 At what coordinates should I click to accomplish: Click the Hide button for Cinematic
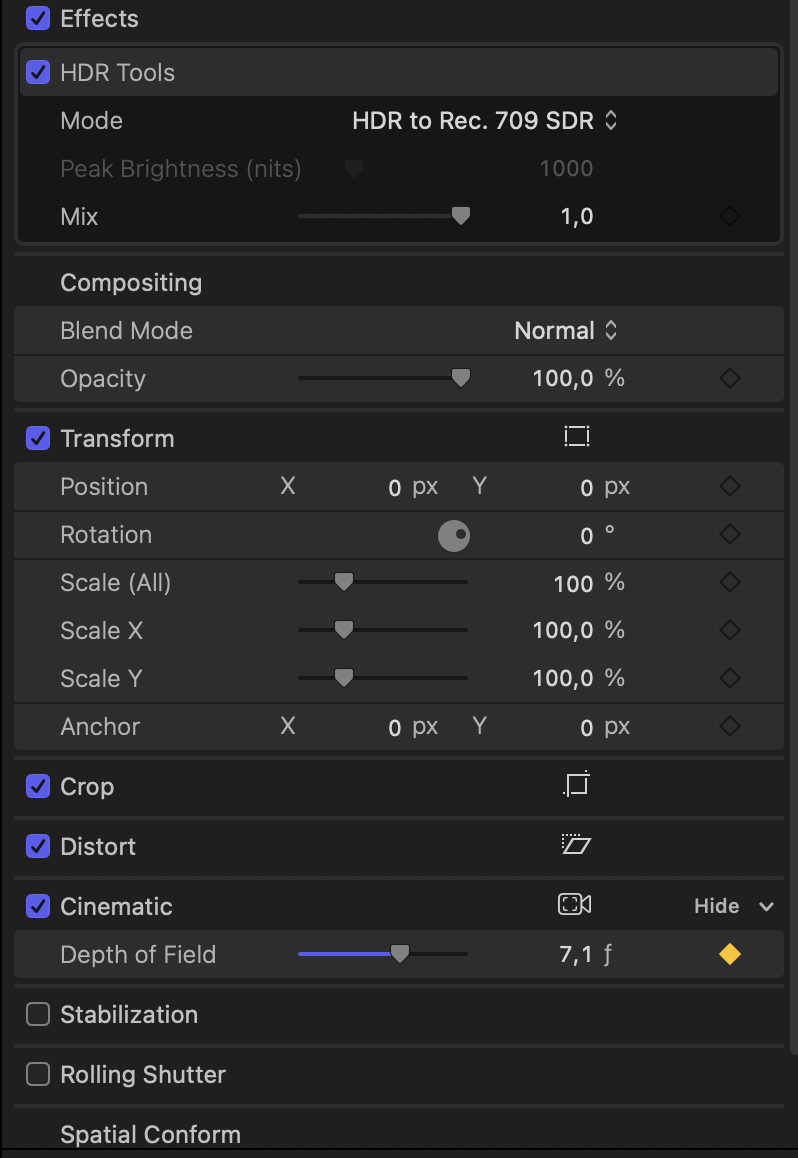point(716,906)
